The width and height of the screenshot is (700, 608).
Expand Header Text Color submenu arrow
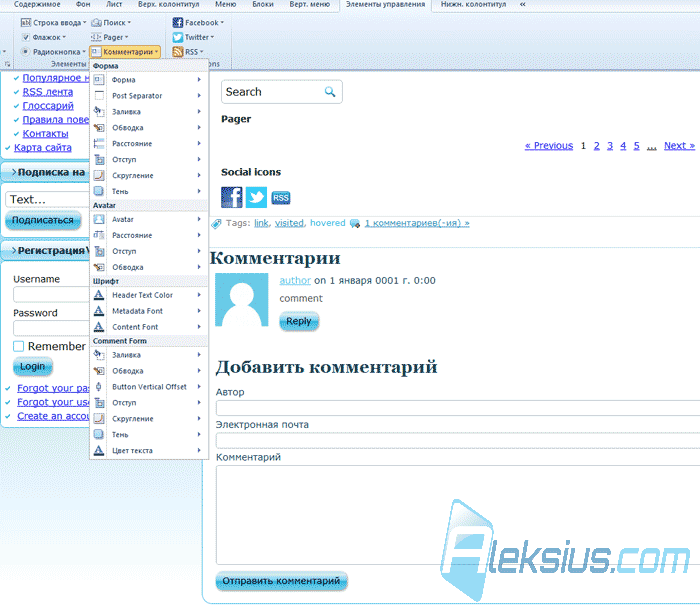coord(199,295)
